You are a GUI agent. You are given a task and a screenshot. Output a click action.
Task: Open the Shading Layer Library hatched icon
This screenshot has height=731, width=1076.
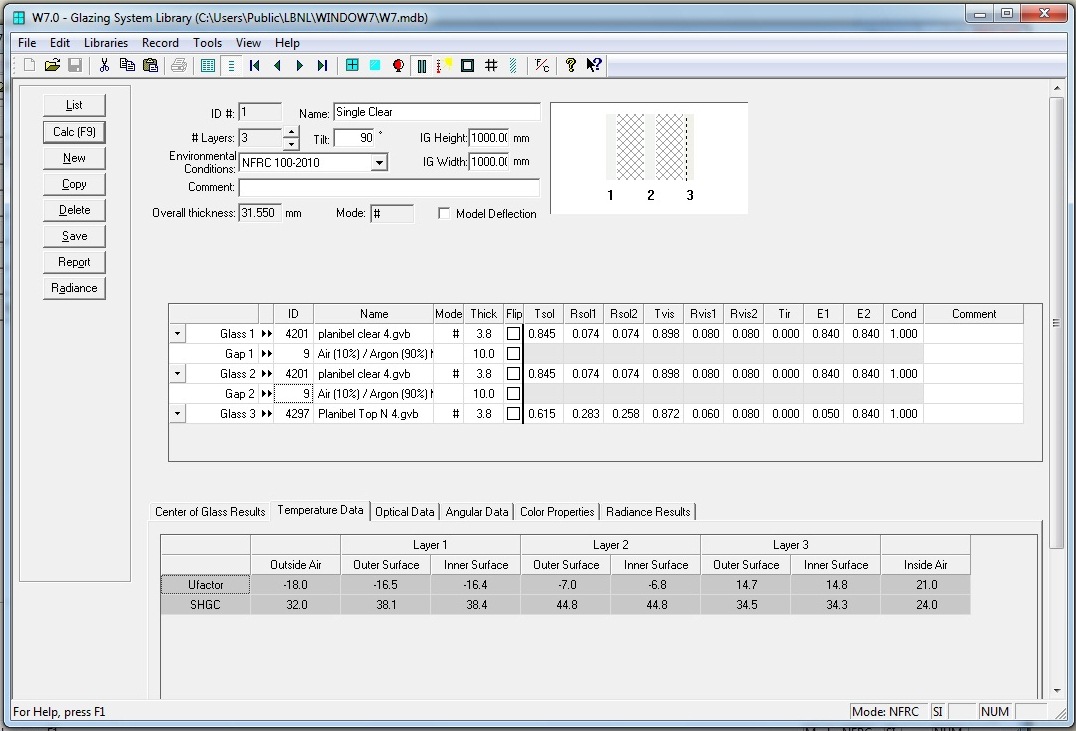tap(513, 65)
